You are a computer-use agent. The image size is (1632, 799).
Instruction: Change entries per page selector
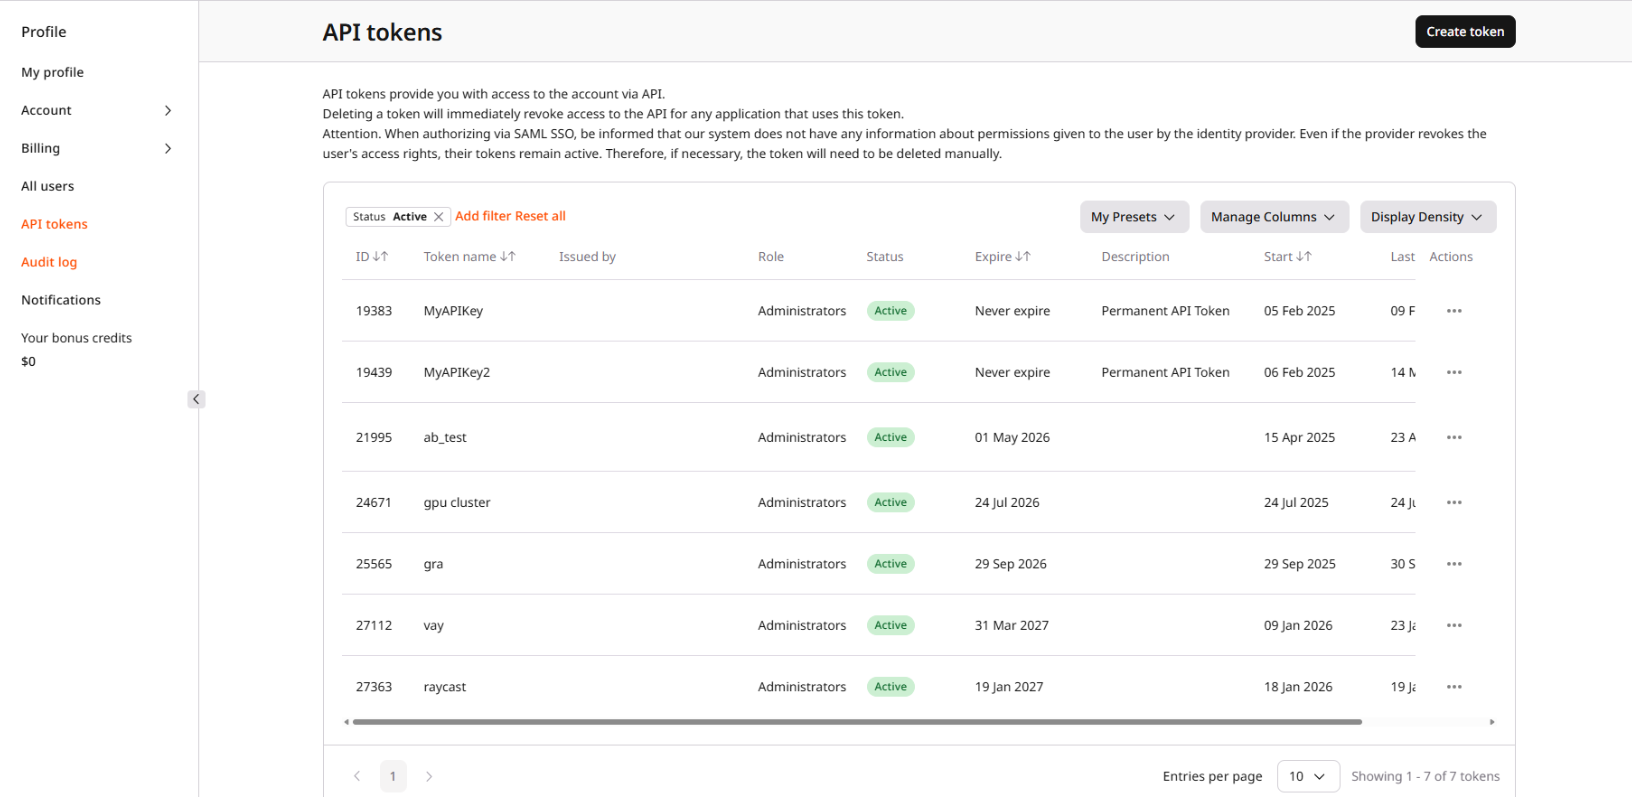[1307, 776]
